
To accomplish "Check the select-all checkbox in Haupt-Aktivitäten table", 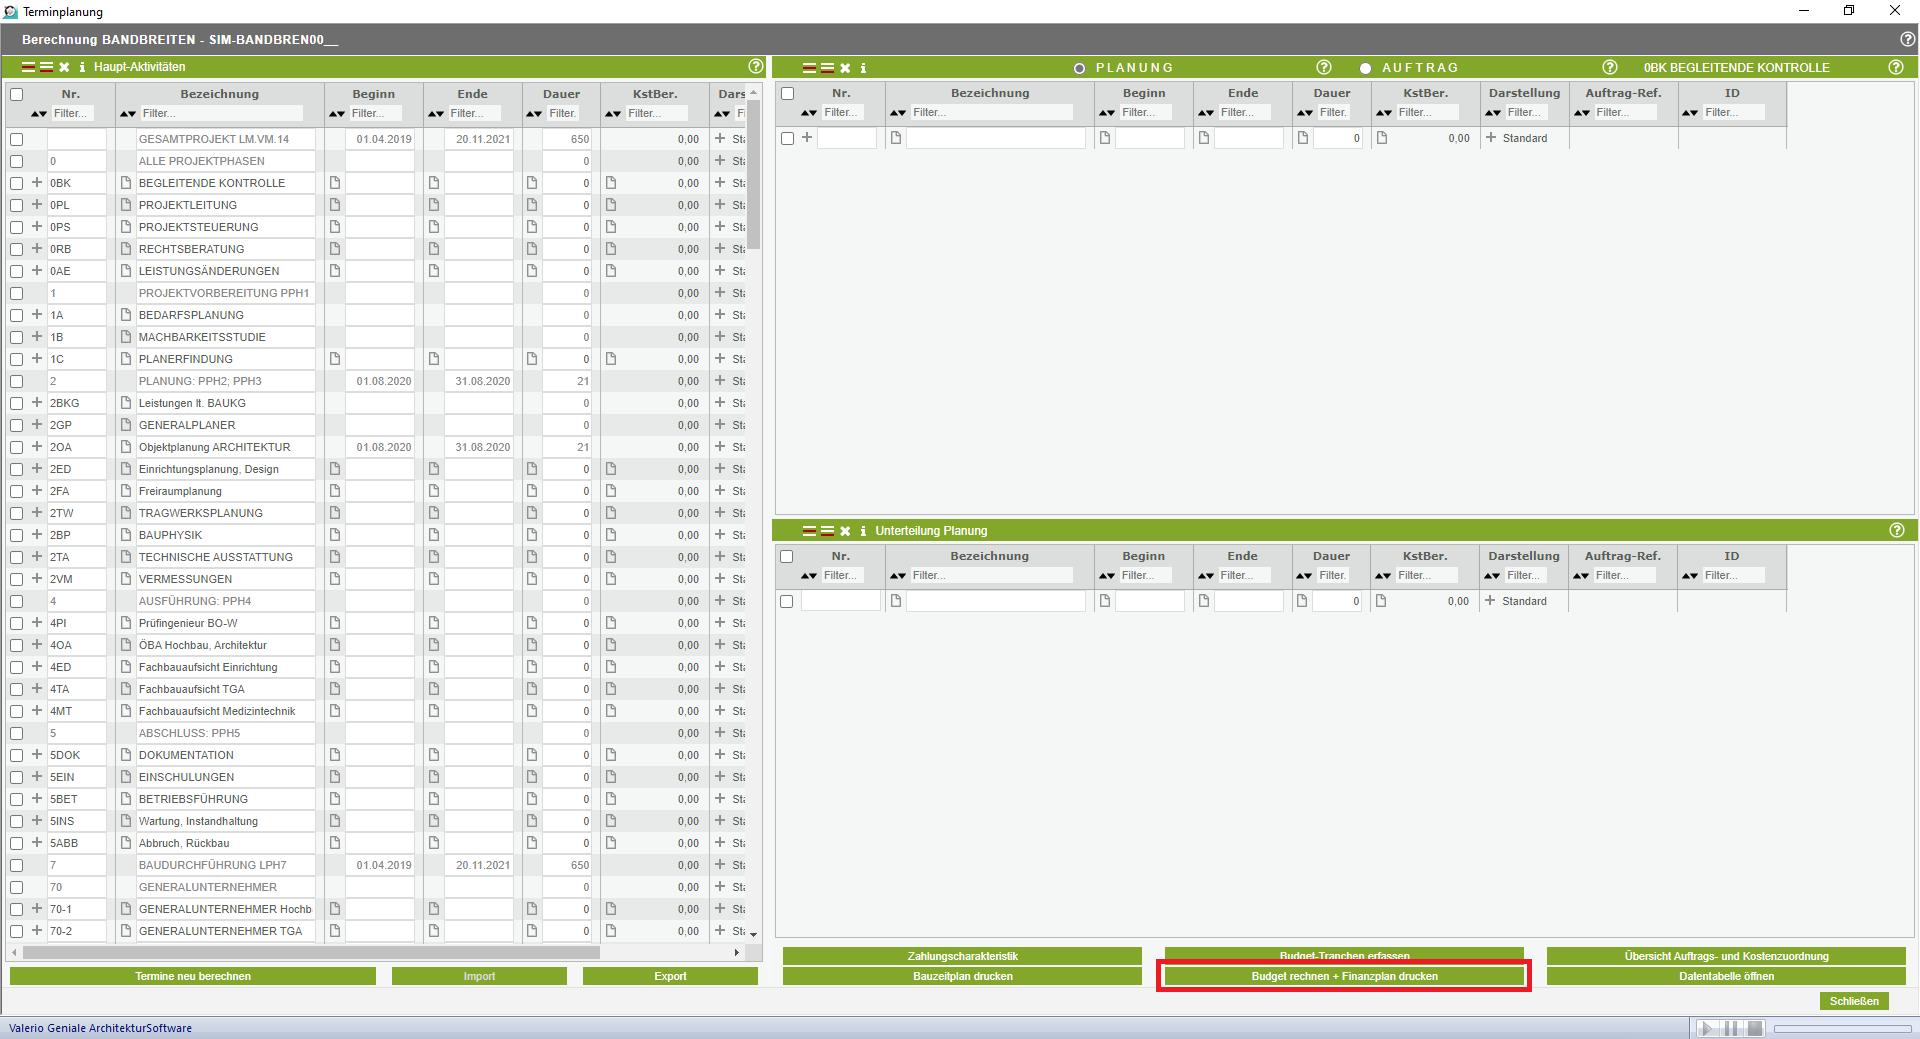I will tap(17, 94).
